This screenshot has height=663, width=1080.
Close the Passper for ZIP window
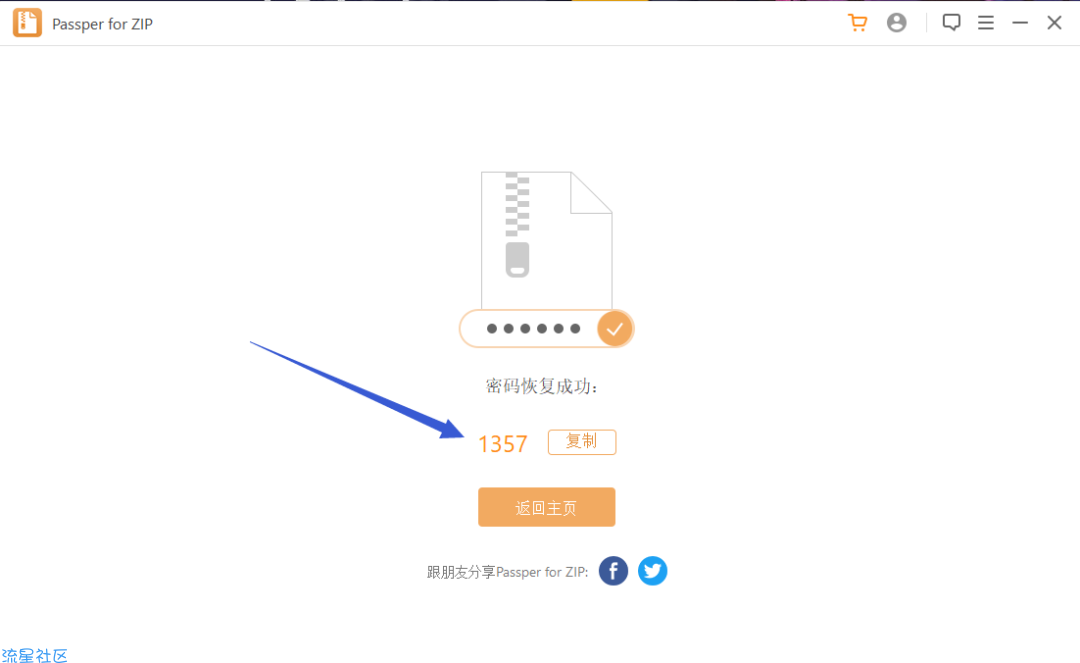click(x=1054, y=23)
